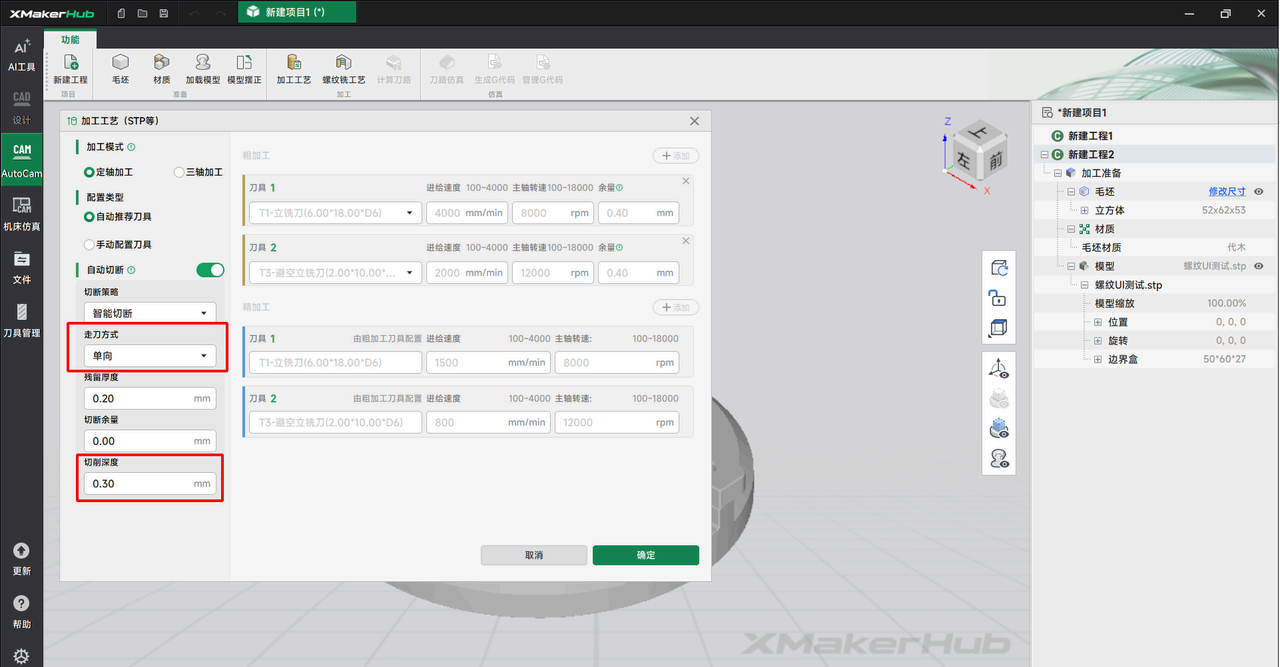Close the 加工工艺 dialog
The width and height of the screenshot is (1280, 667).
click(x=694, y=121)
